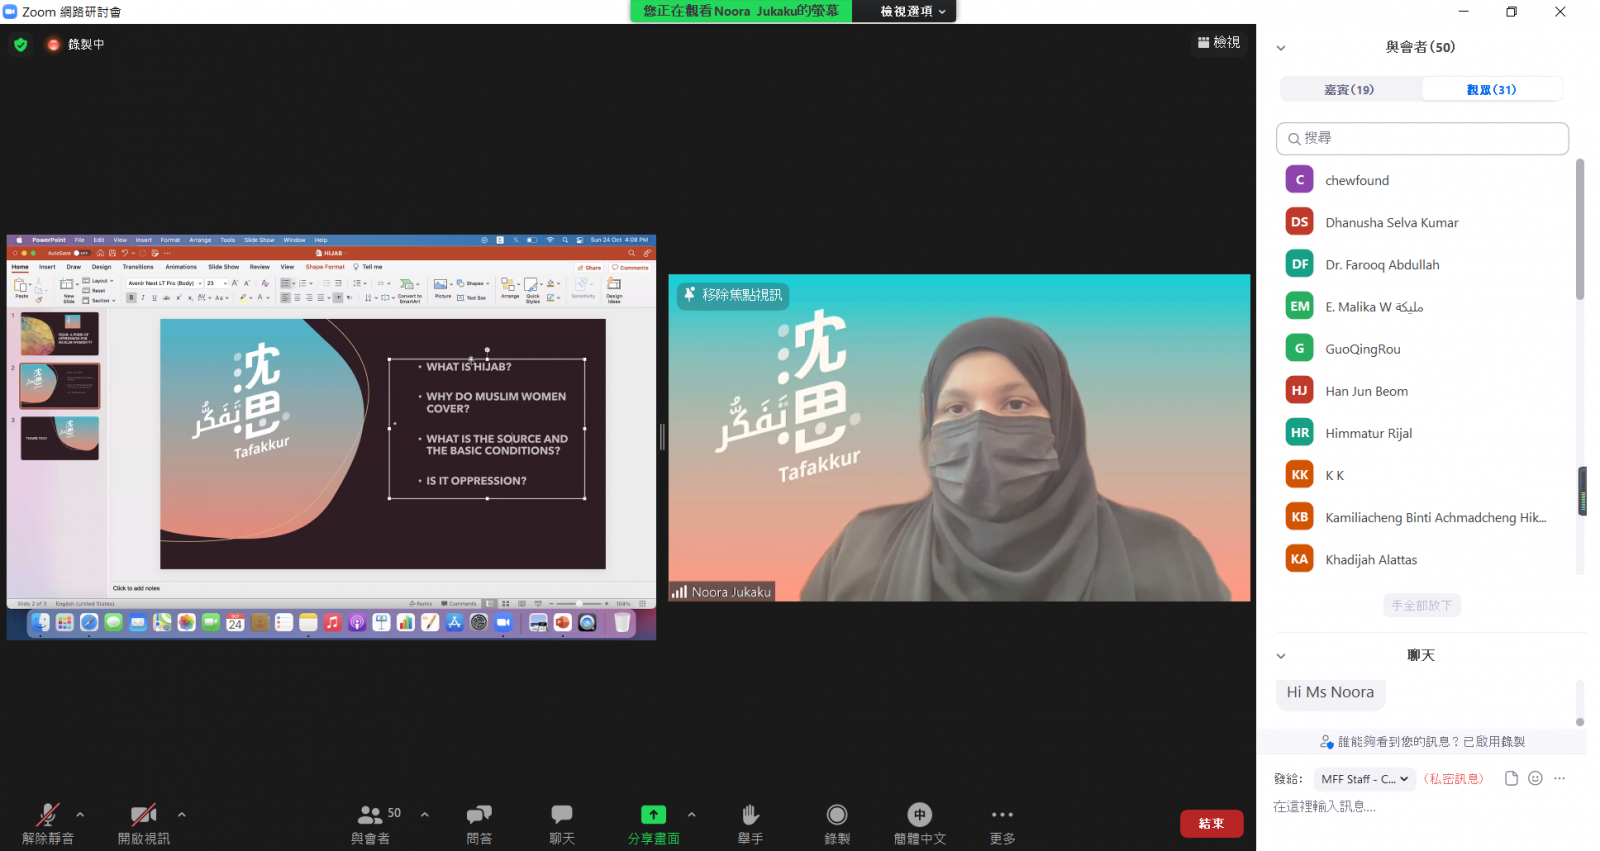Open the chat panel icon
The image size is (1600, 851).
(562, 815)
